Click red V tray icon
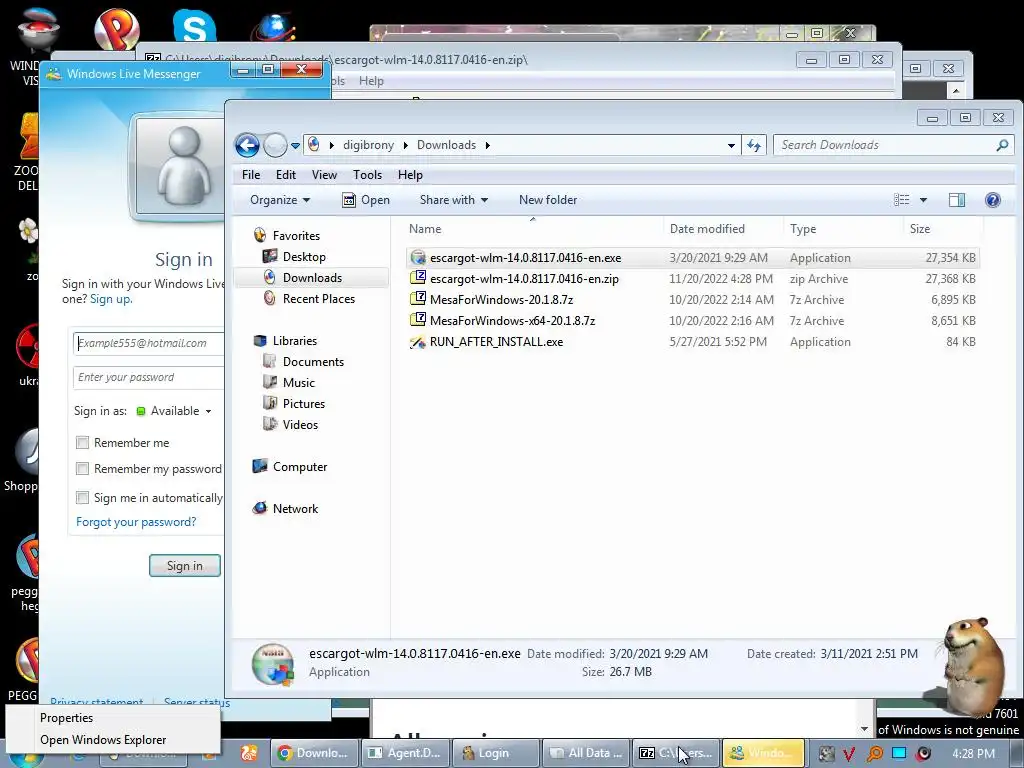Image resolution: width=1024 pixels, height=768 pixels. tap(849, 754)
